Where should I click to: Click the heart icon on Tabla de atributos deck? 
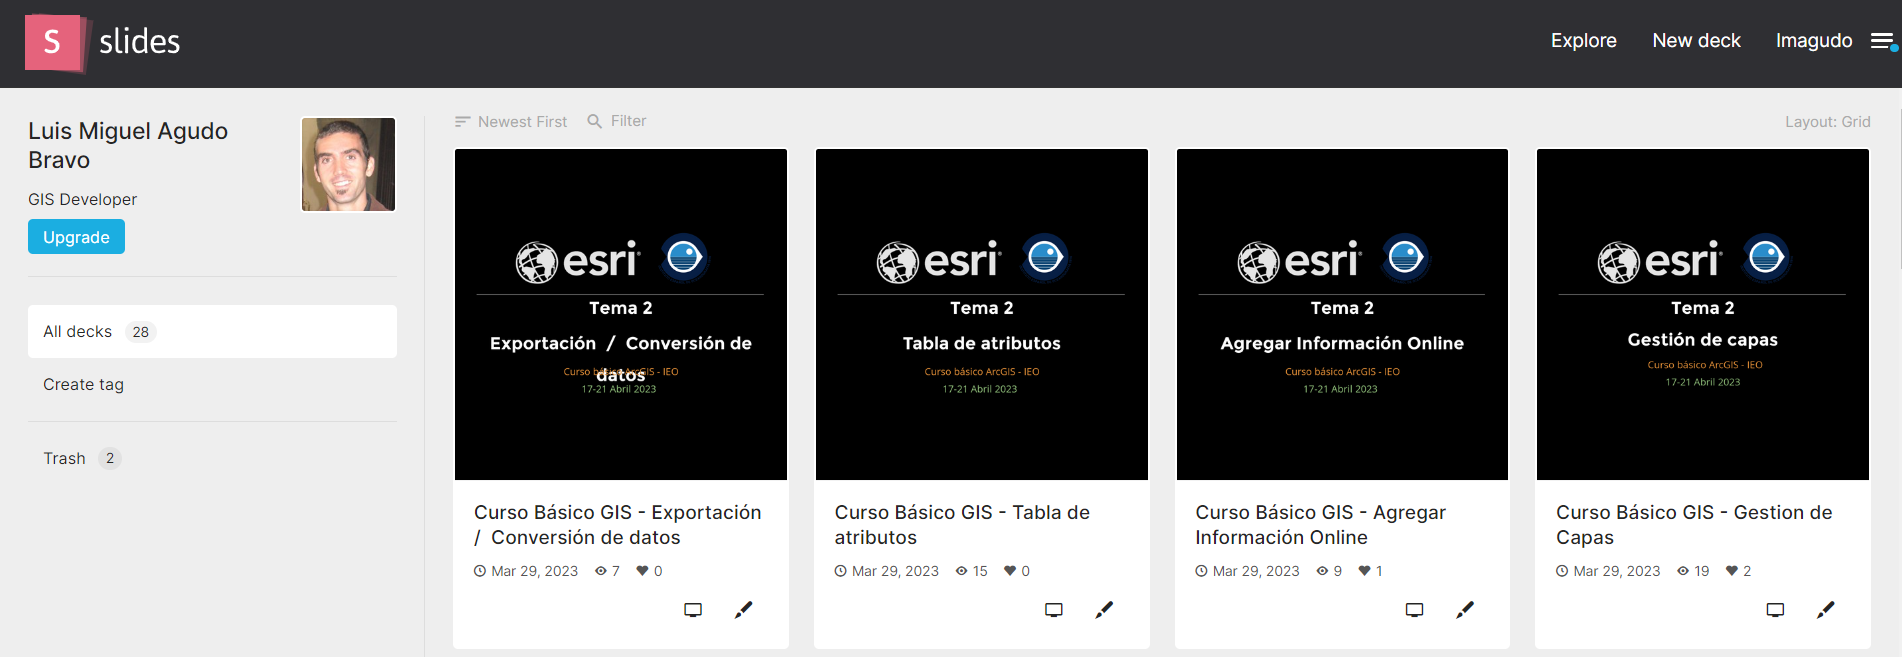pyautogui.click(x=1010, y=571)
